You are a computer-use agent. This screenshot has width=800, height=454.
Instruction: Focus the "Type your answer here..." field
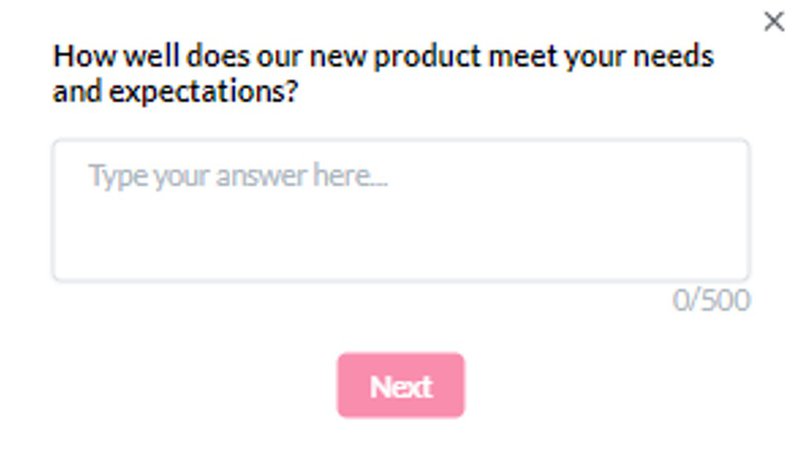(x=400, y=210)
